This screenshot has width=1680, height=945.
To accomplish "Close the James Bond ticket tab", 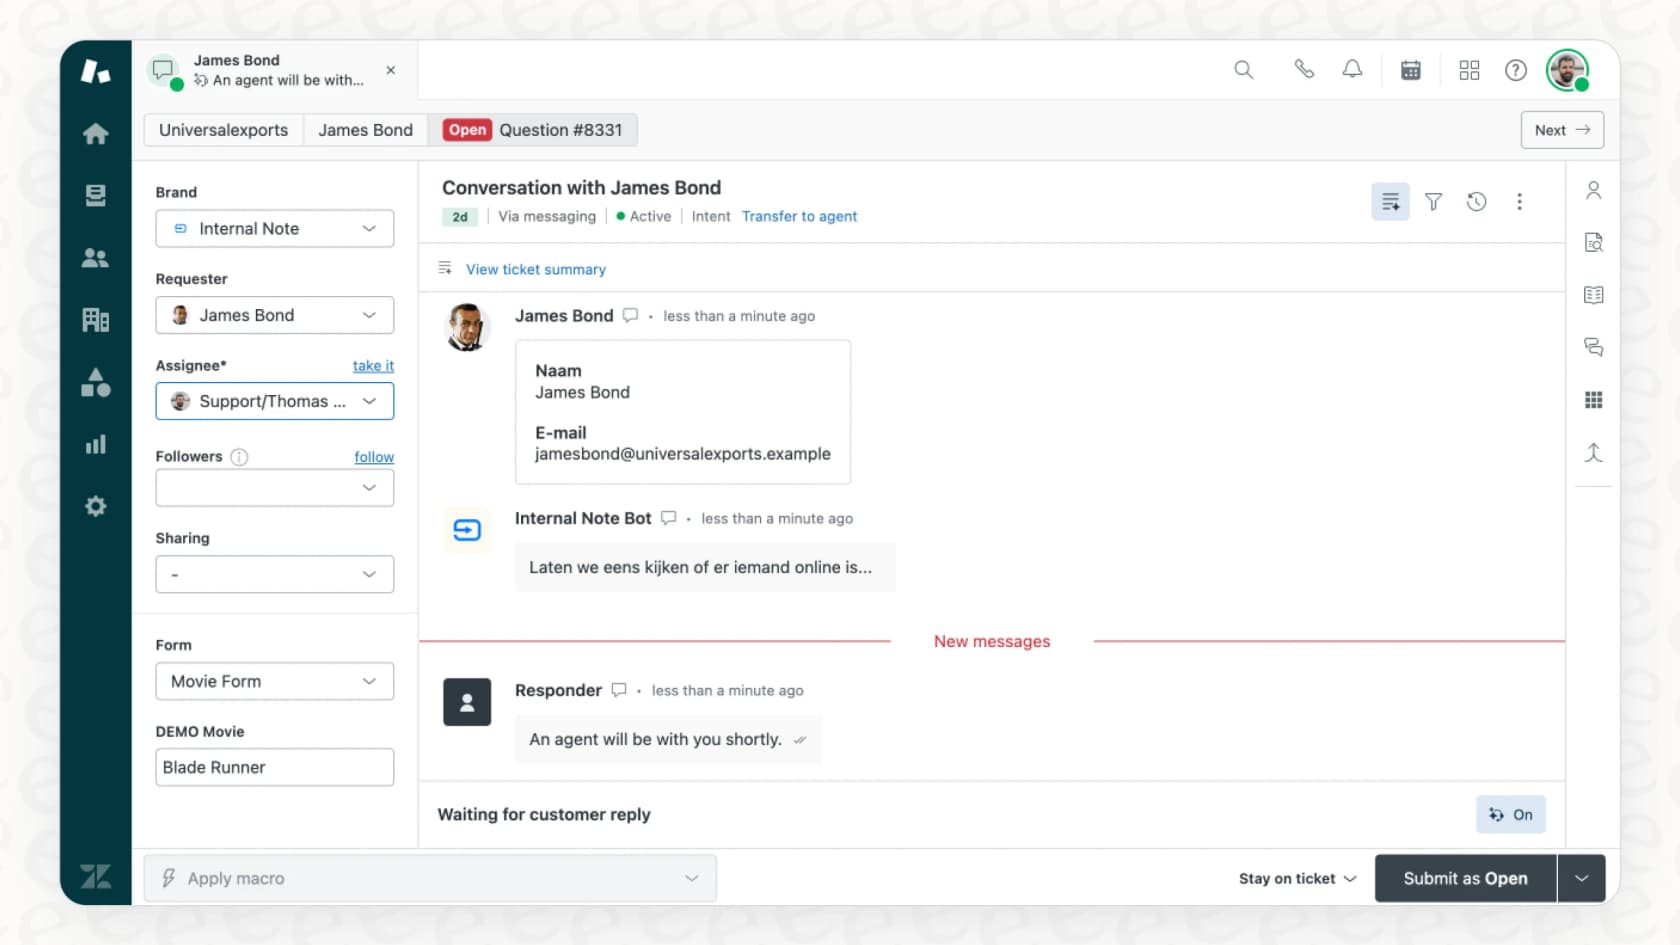I will (391, 70).
